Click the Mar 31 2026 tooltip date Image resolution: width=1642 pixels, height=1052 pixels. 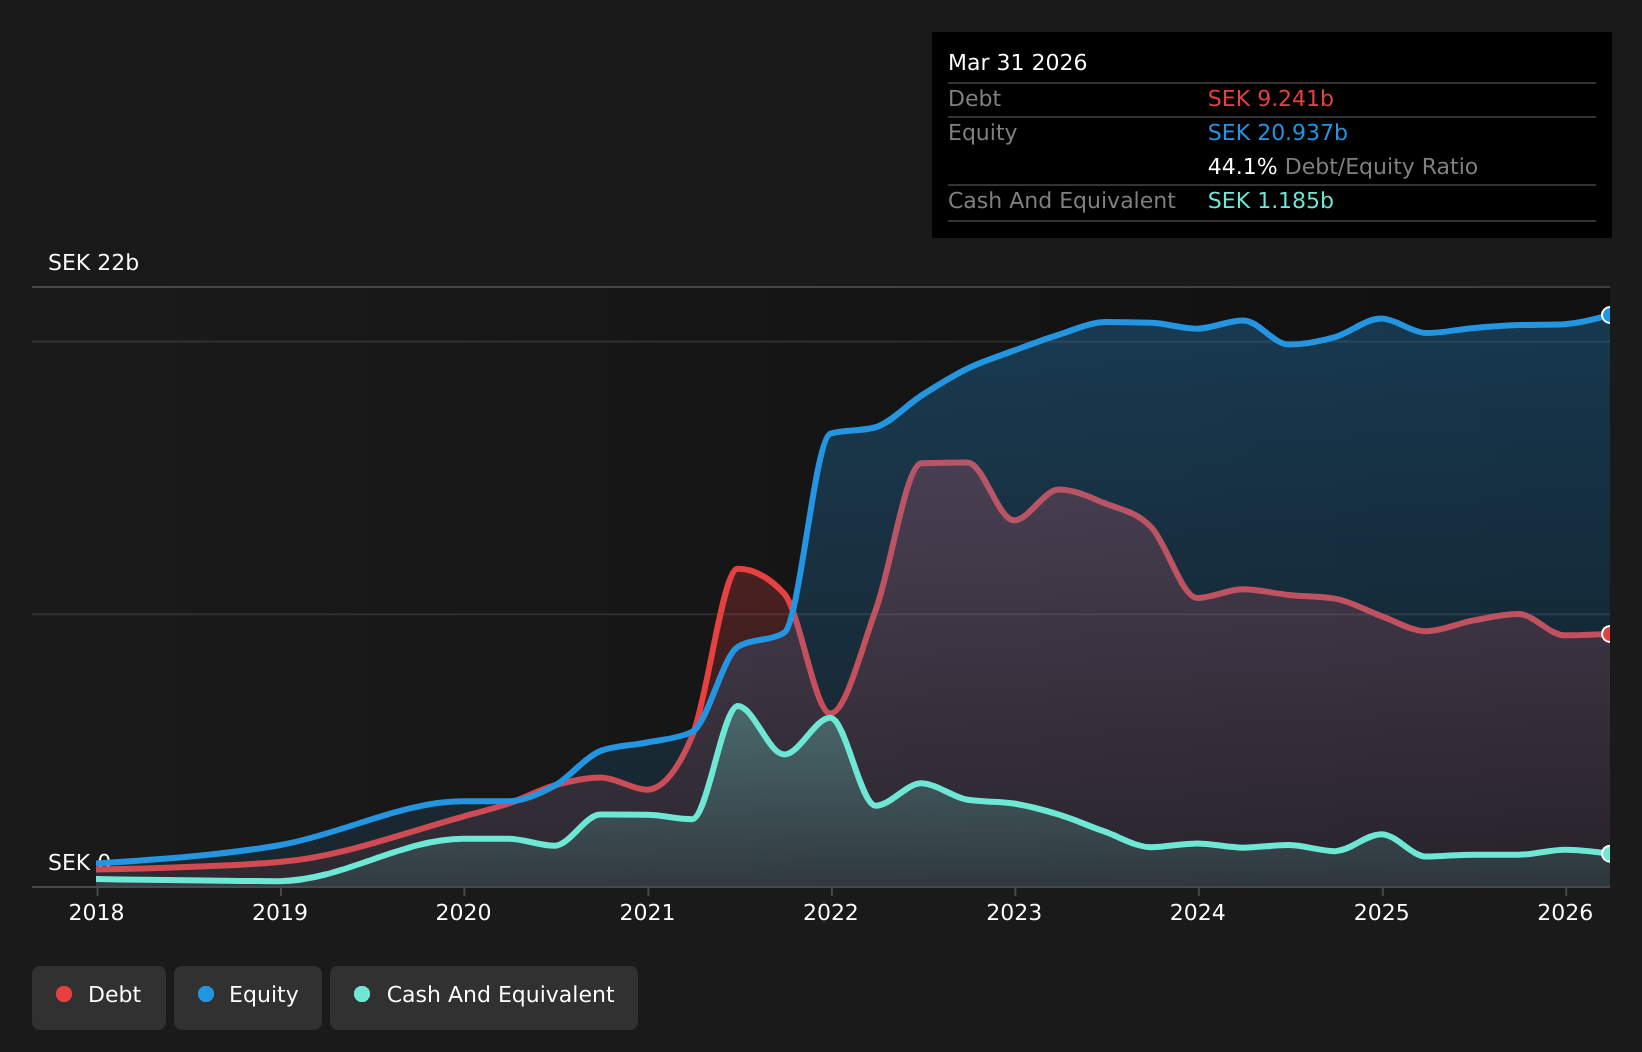point(1017,63)
